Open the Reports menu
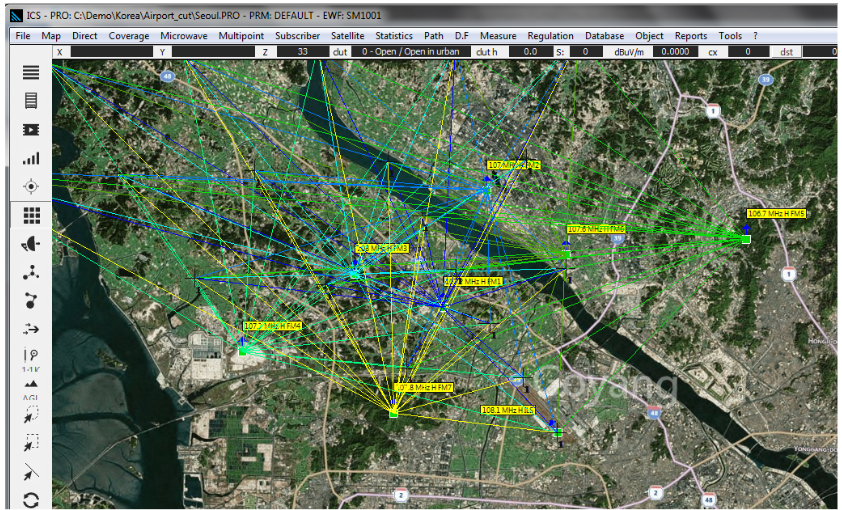The image size is (842, 510). click(691, 36)
